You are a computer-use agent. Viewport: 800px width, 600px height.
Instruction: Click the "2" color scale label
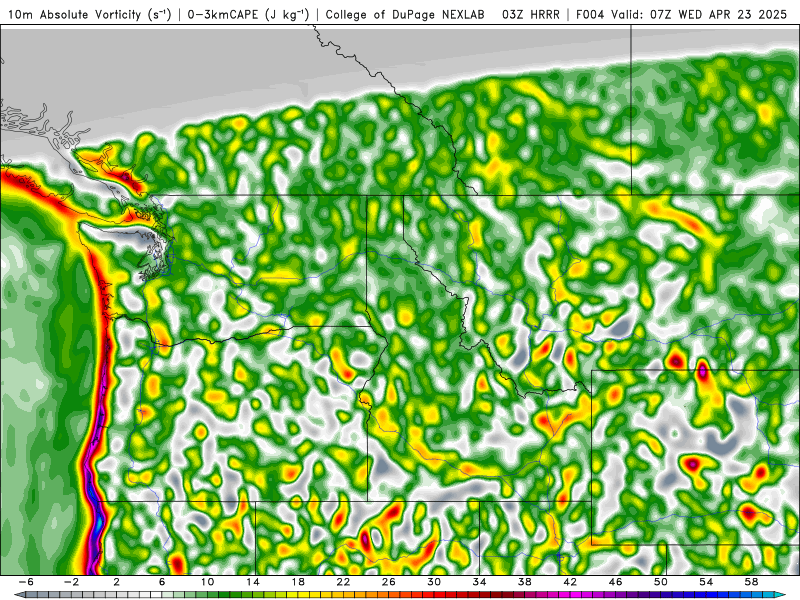point(116,582)
